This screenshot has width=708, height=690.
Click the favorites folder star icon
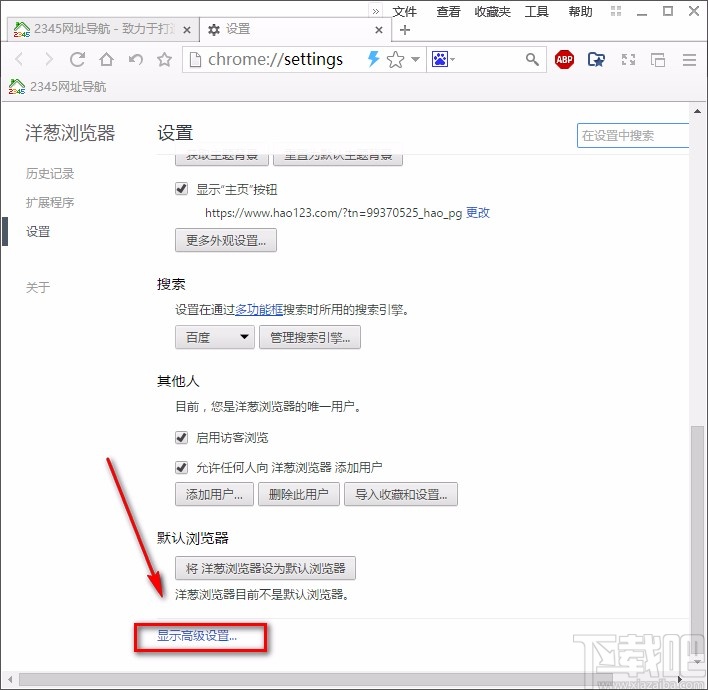[x=596, y=59]
